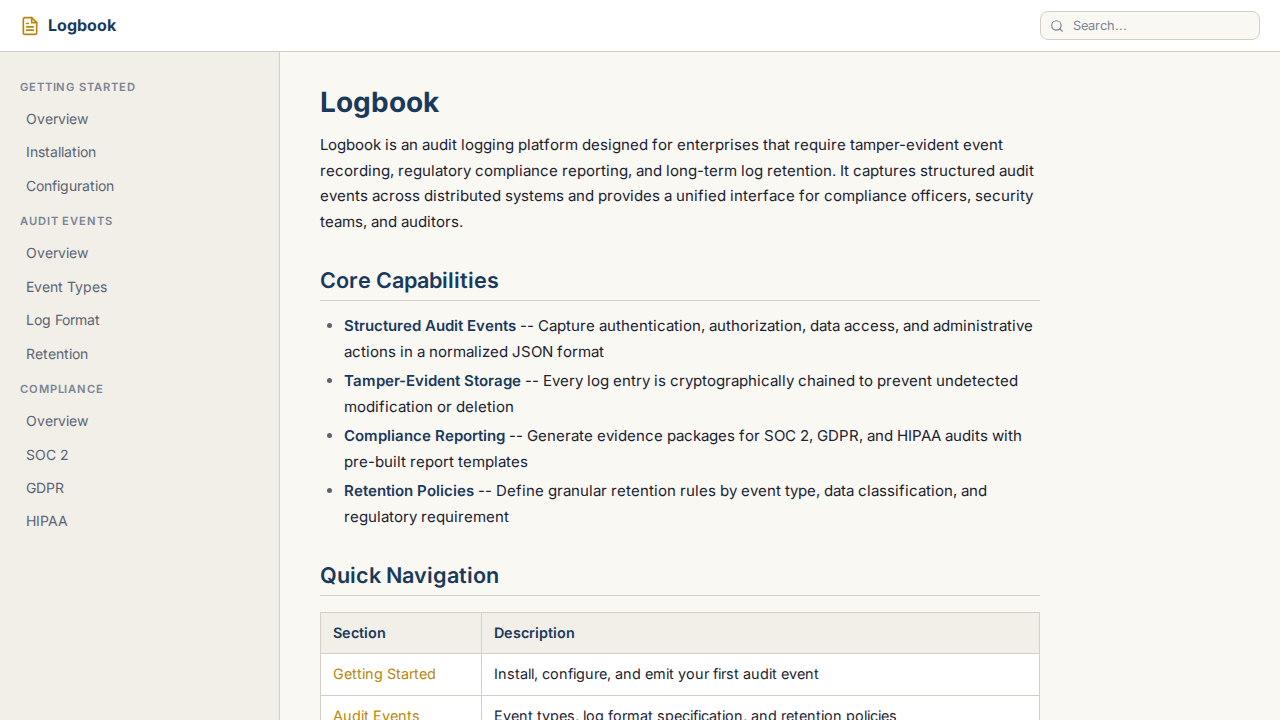Open the SOC 2 compliance page
The height and width of the screenshot is (720, 1280).
coord(47,455)
